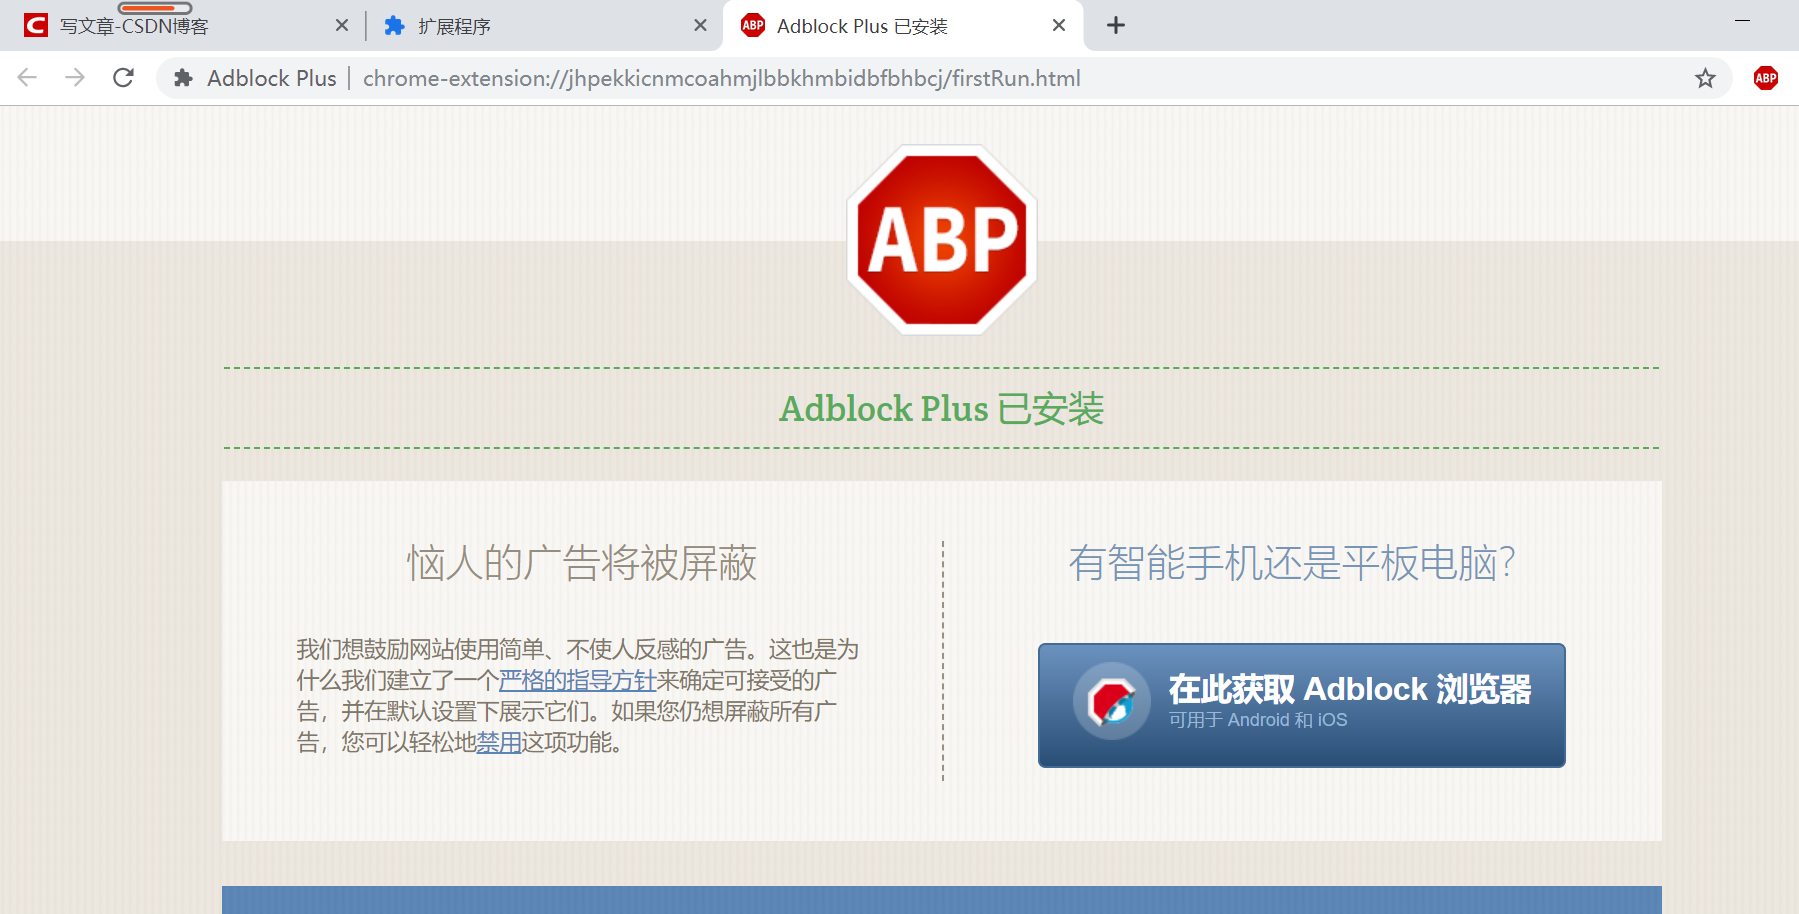1799x914 pixels.
Task: Click the Adblock Plus label in address bar
Action: (270, 78)
